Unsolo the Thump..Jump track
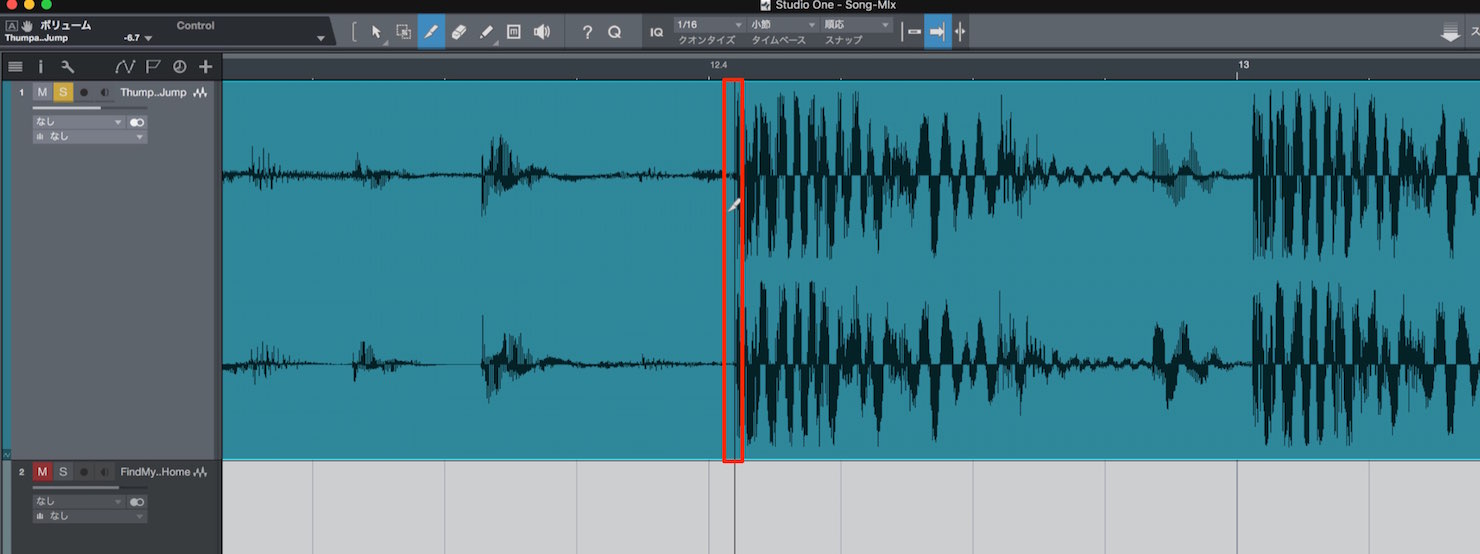The width and height of the screenshot is (1480, 554). tap(63, 92)
